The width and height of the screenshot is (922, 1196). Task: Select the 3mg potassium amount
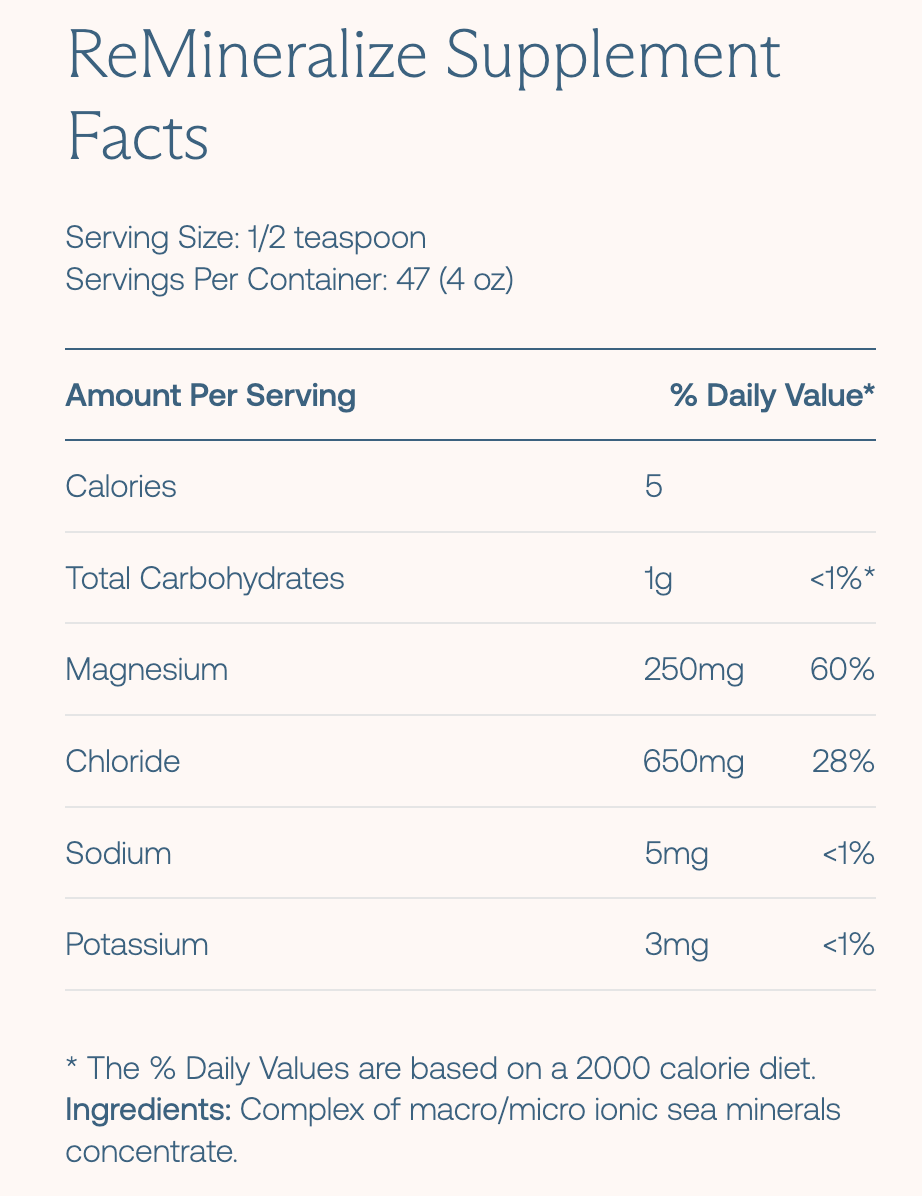point(677,946)
